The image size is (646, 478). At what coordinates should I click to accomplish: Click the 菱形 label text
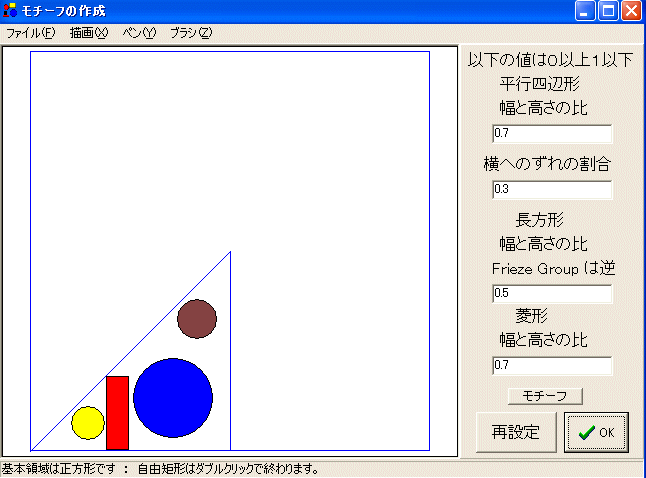[x=531, y=316]
